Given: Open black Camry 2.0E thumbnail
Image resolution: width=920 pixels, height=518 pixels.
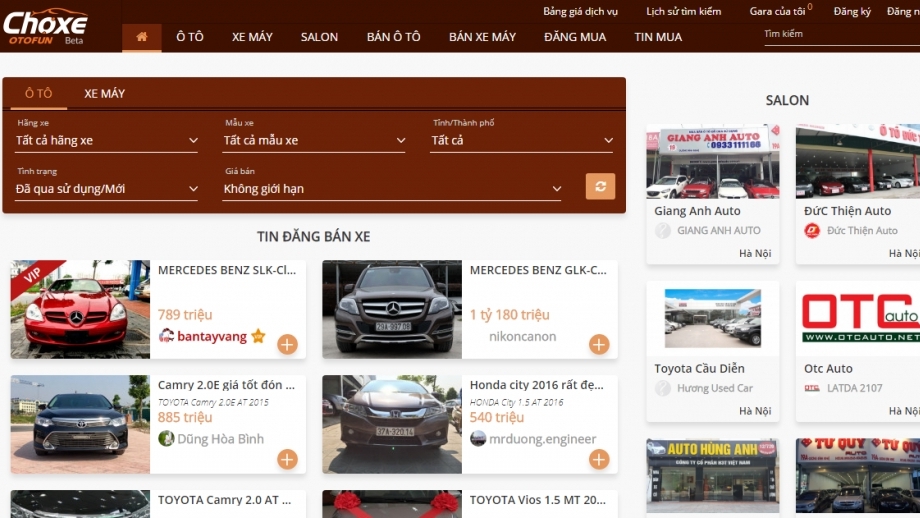Looking at the screenshot, I should coord(80,424).
